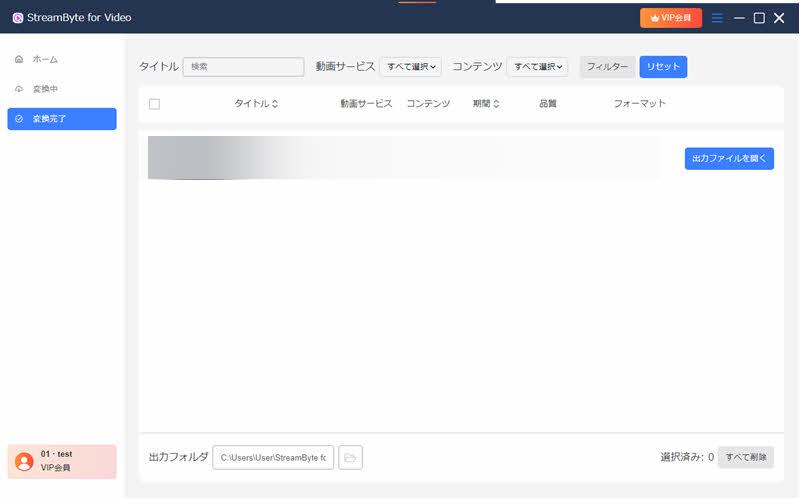Image resolution: width=800 pixels, height=499 pixels.
Task: Expand the 動画サービス すべて選択 dropdown
Action: pyautogui.click(x=411, y=67)
